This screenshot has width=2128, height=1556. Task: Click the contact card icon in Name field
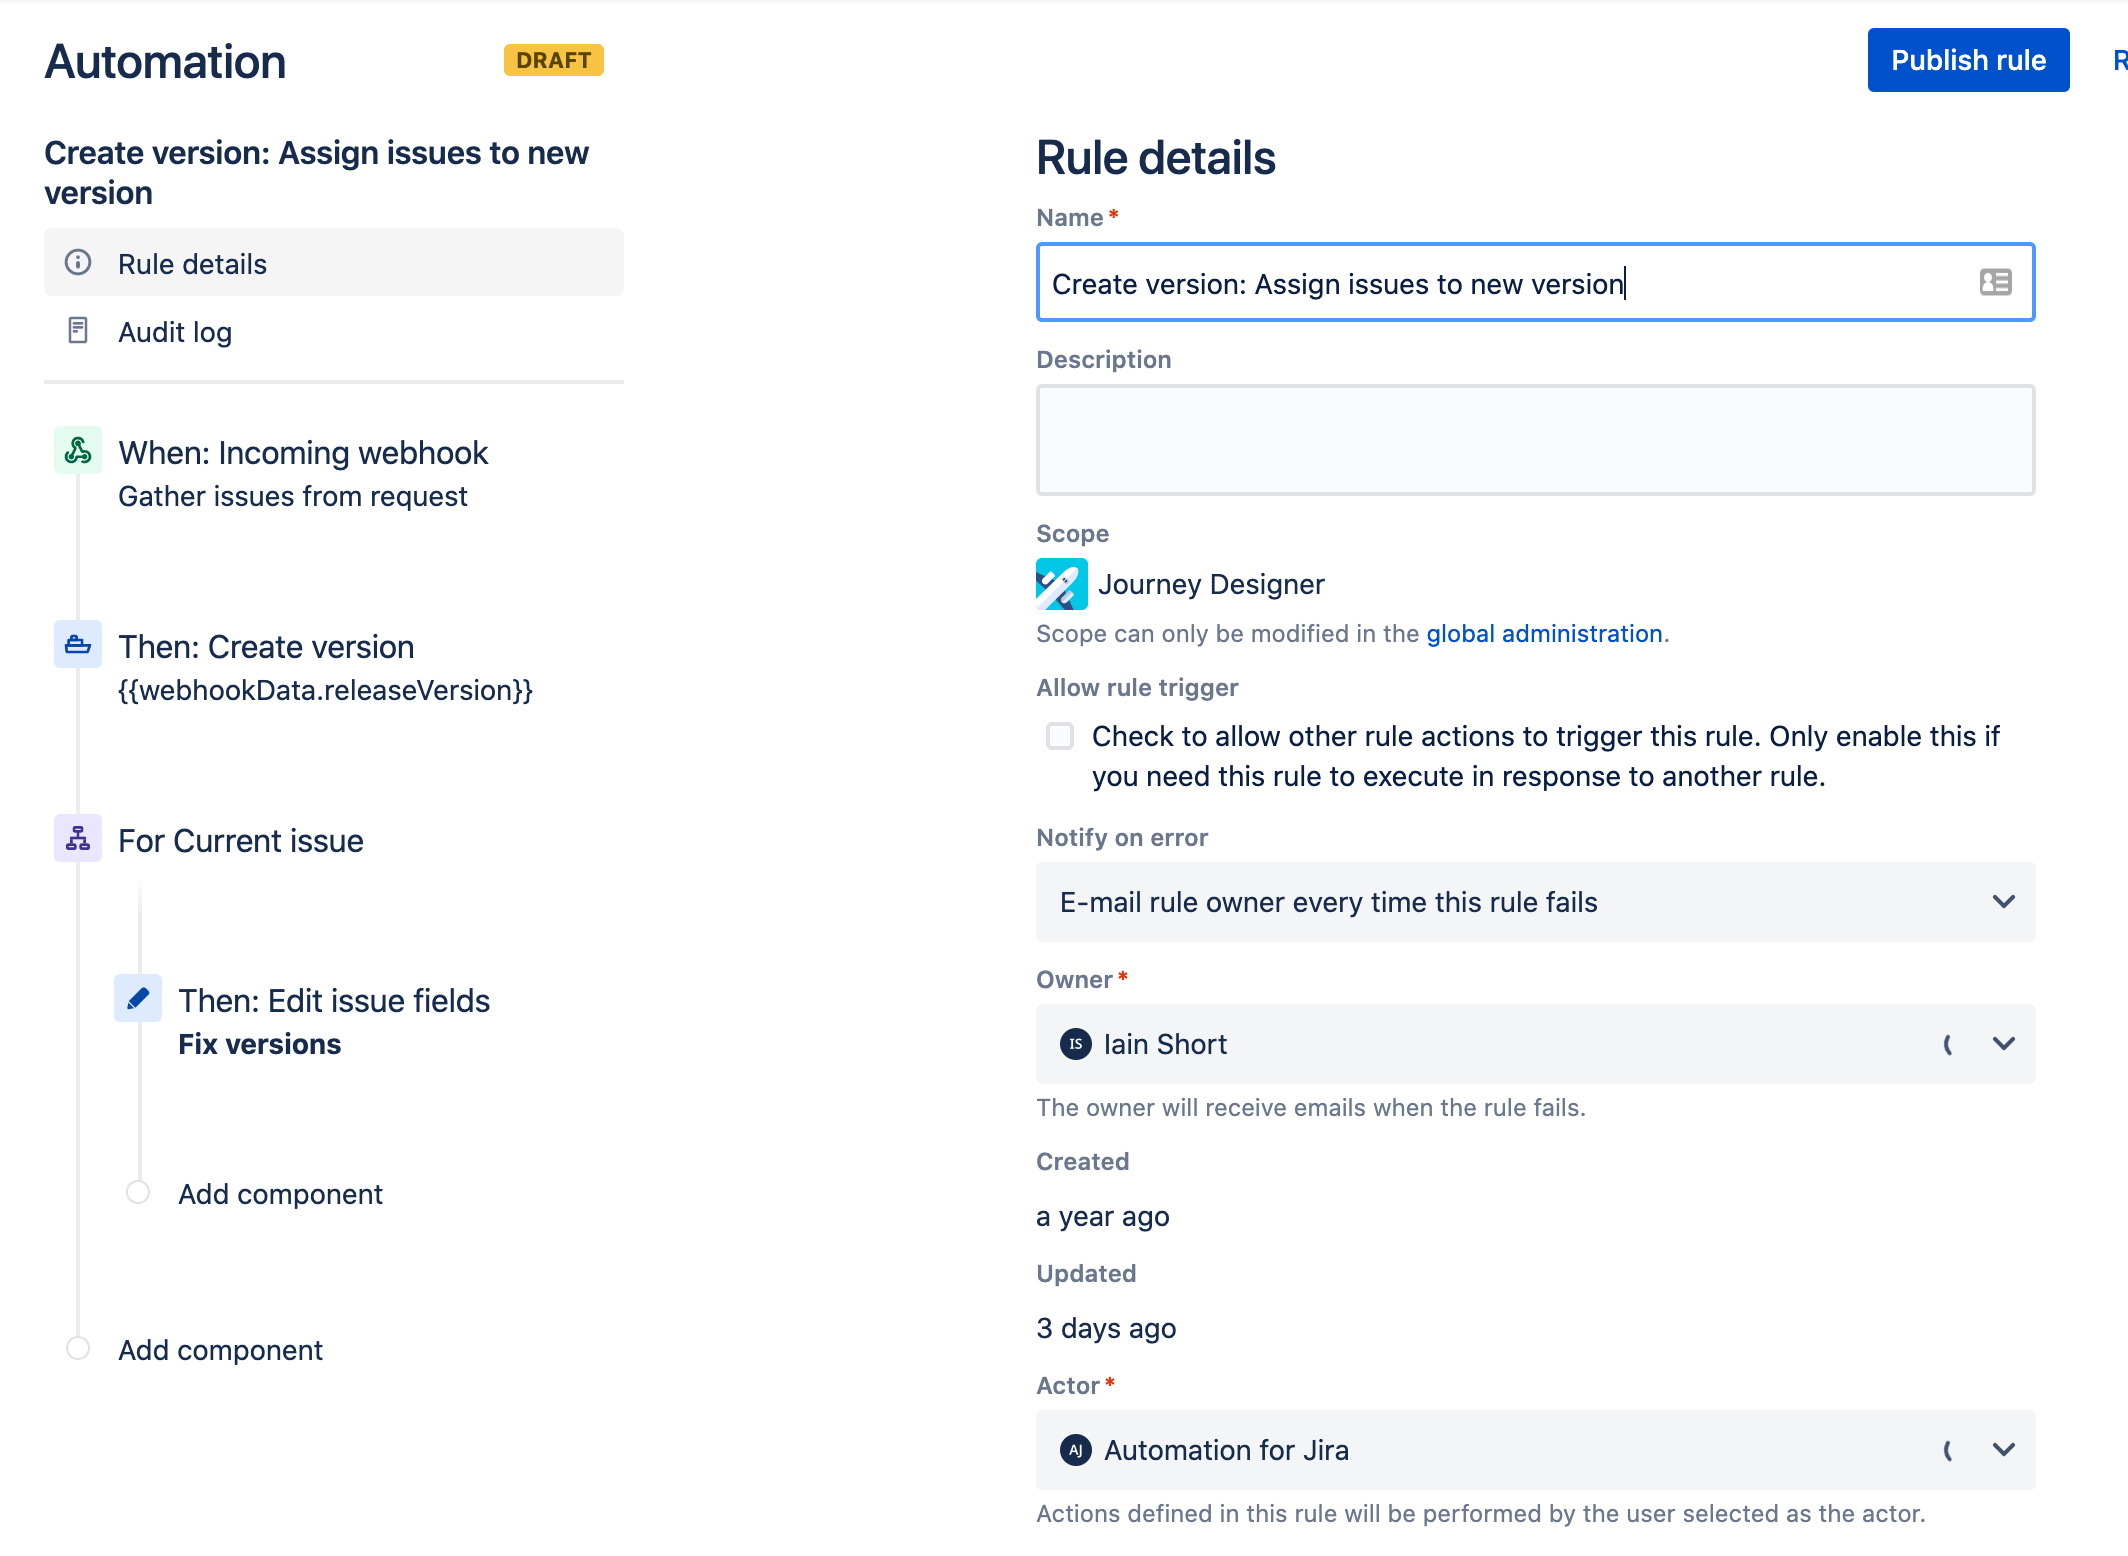tap(1995, 282)
